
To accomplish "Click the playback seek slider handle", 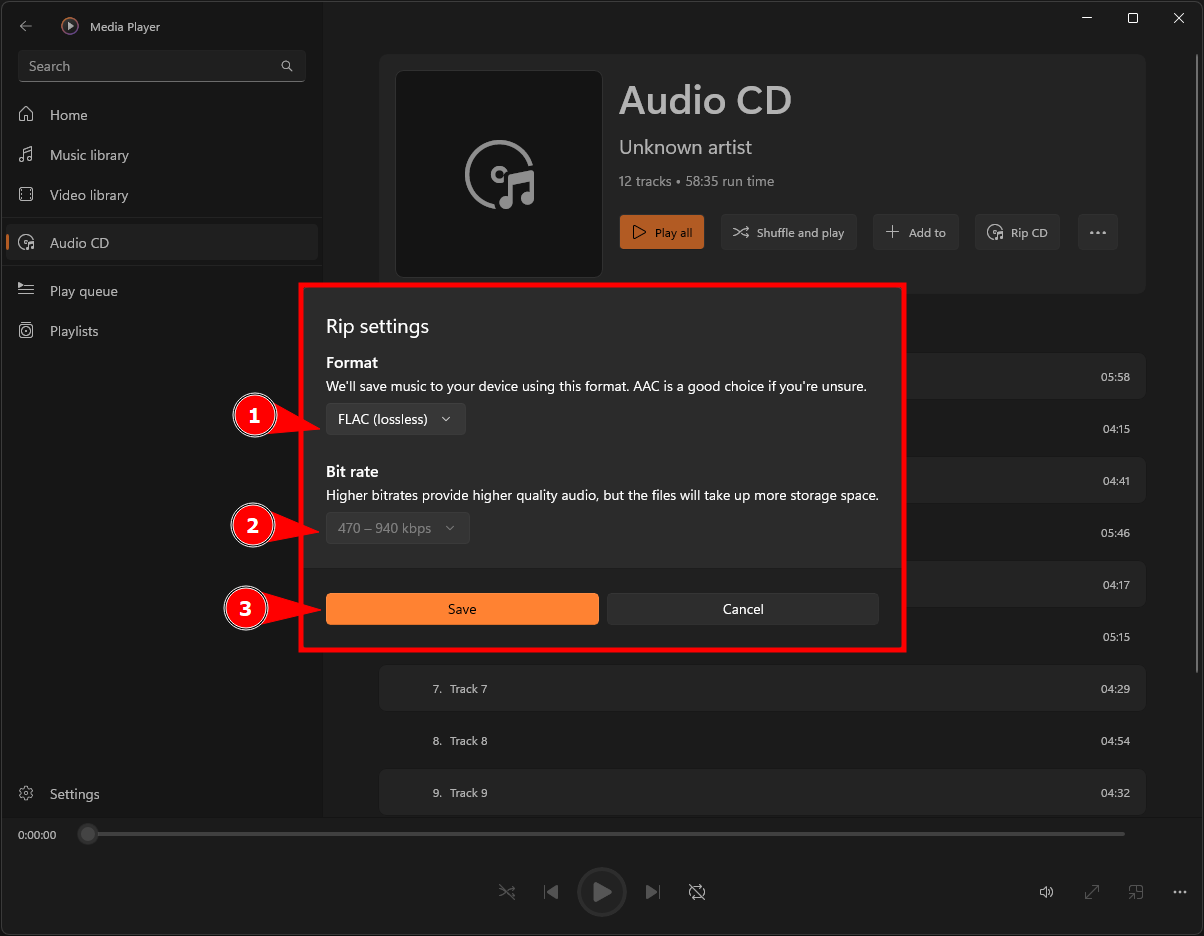I will pyautogui.click(x=88, y=834).
